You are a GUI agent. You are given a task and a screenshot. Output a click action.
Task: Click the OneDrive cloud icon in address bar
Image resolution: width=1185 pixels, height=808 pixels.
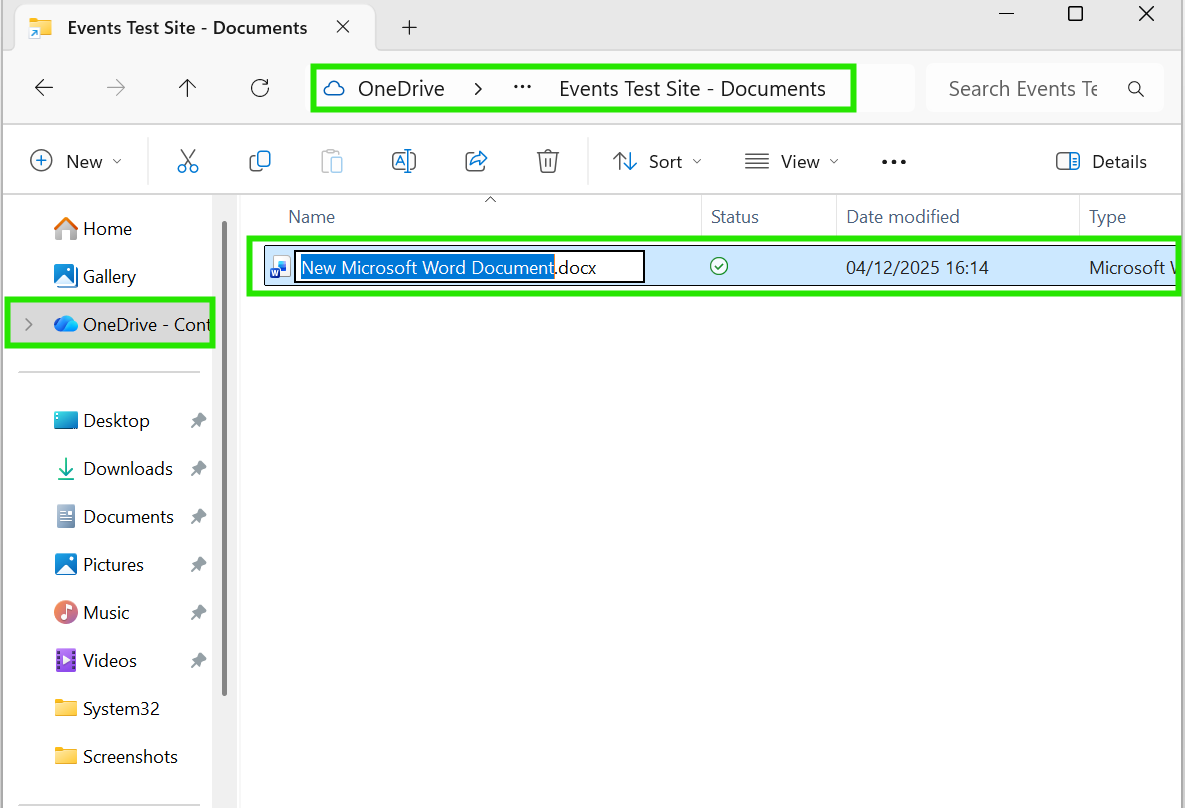334,88
